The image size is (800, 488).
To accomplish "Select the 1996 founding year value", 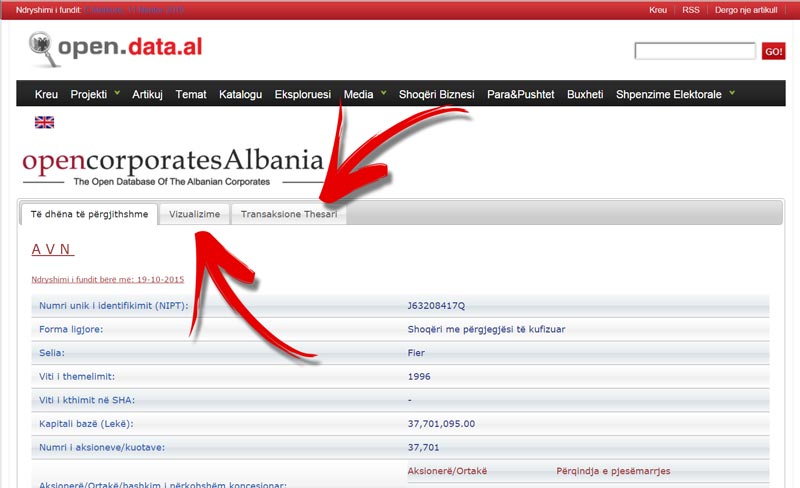I will 419,377.
